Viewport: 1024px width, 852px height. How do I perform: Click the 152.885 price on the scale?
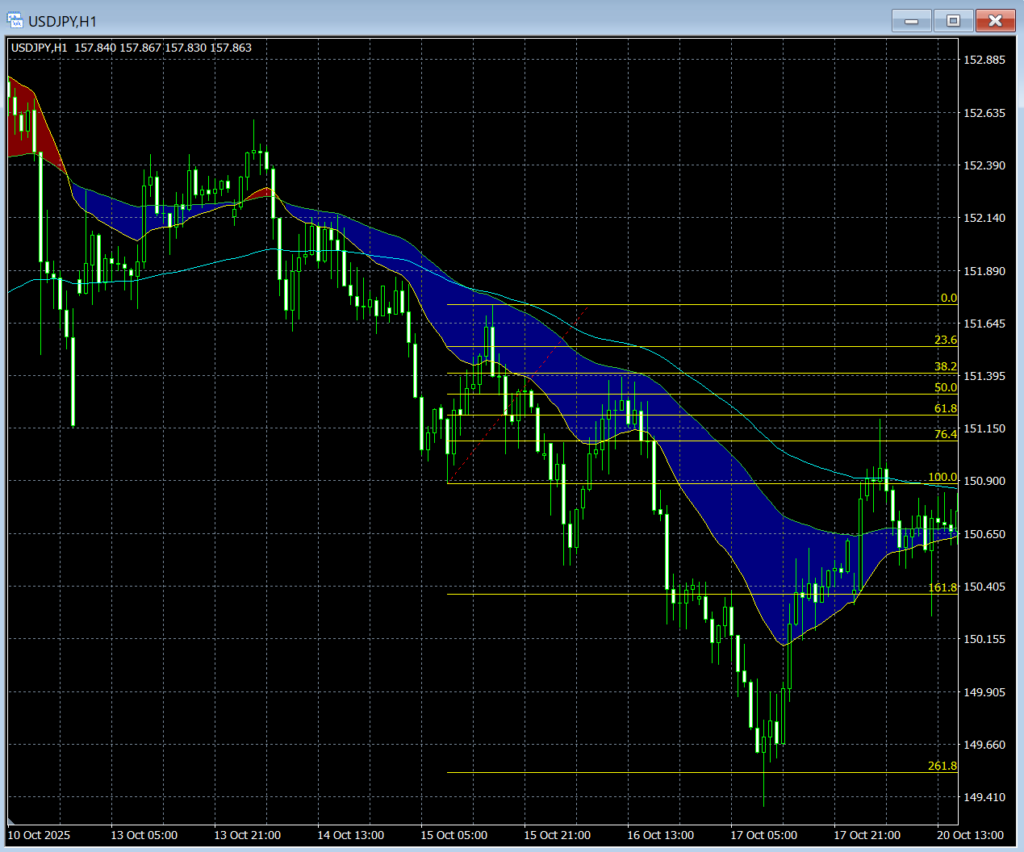tap(982, 60)
